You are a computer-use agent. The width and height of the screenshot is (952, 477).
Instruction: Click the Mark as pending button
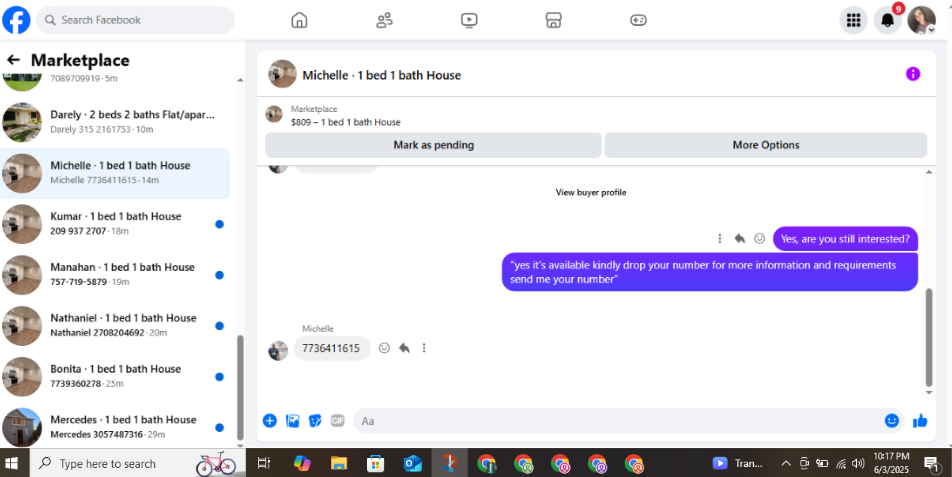(434, 145)
